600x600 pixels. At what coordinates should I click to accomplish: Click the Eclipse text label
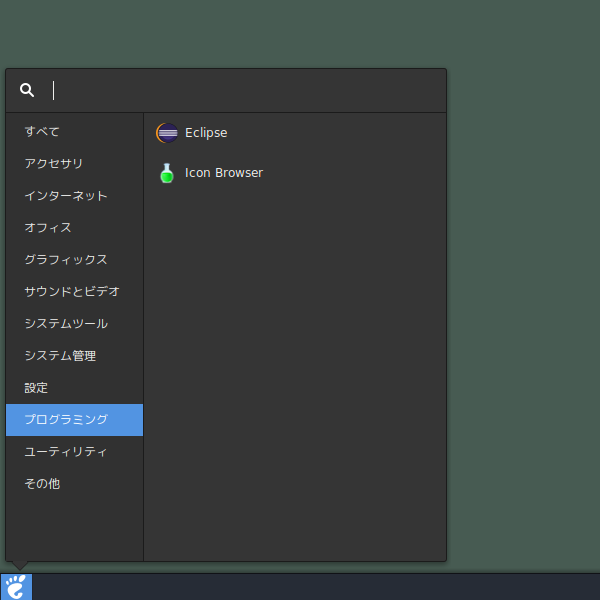click(206, 133)
